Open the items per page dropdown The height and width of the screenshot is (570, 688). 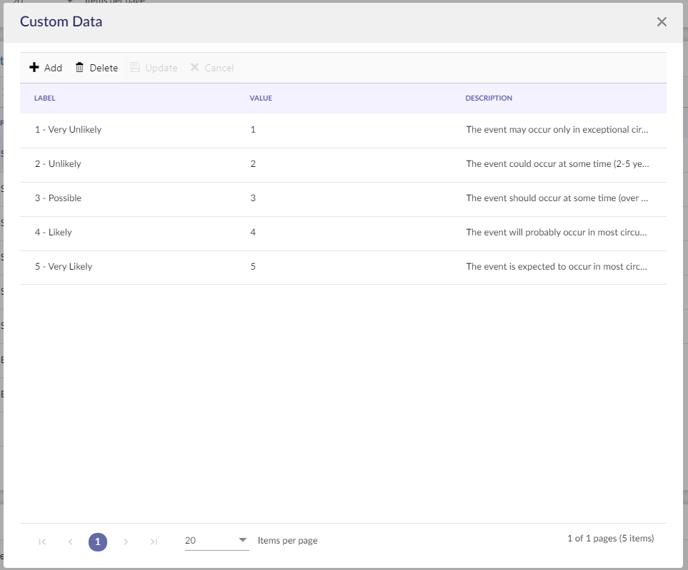[216, 541]
